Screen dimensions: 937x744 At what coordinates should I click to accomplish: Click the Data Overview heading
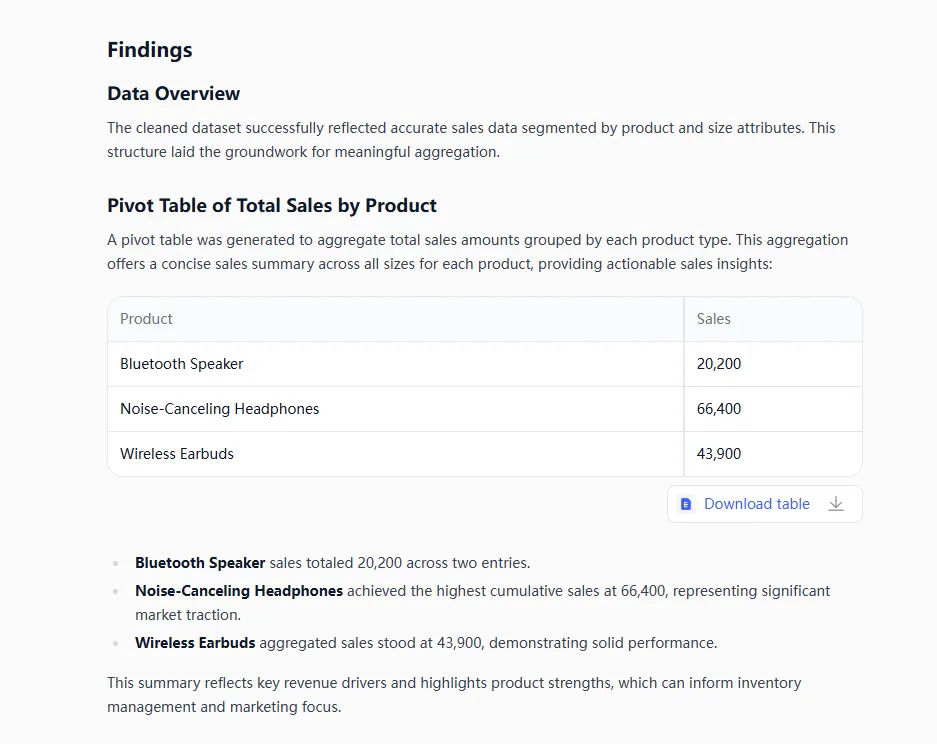click(x=173, y=94)
